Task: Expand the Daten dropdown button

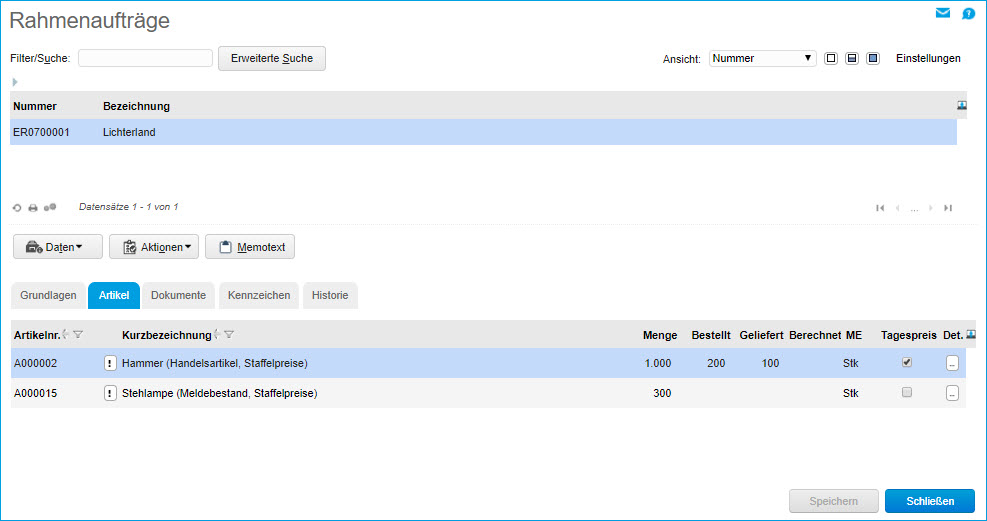Action: tap(54, 247)
